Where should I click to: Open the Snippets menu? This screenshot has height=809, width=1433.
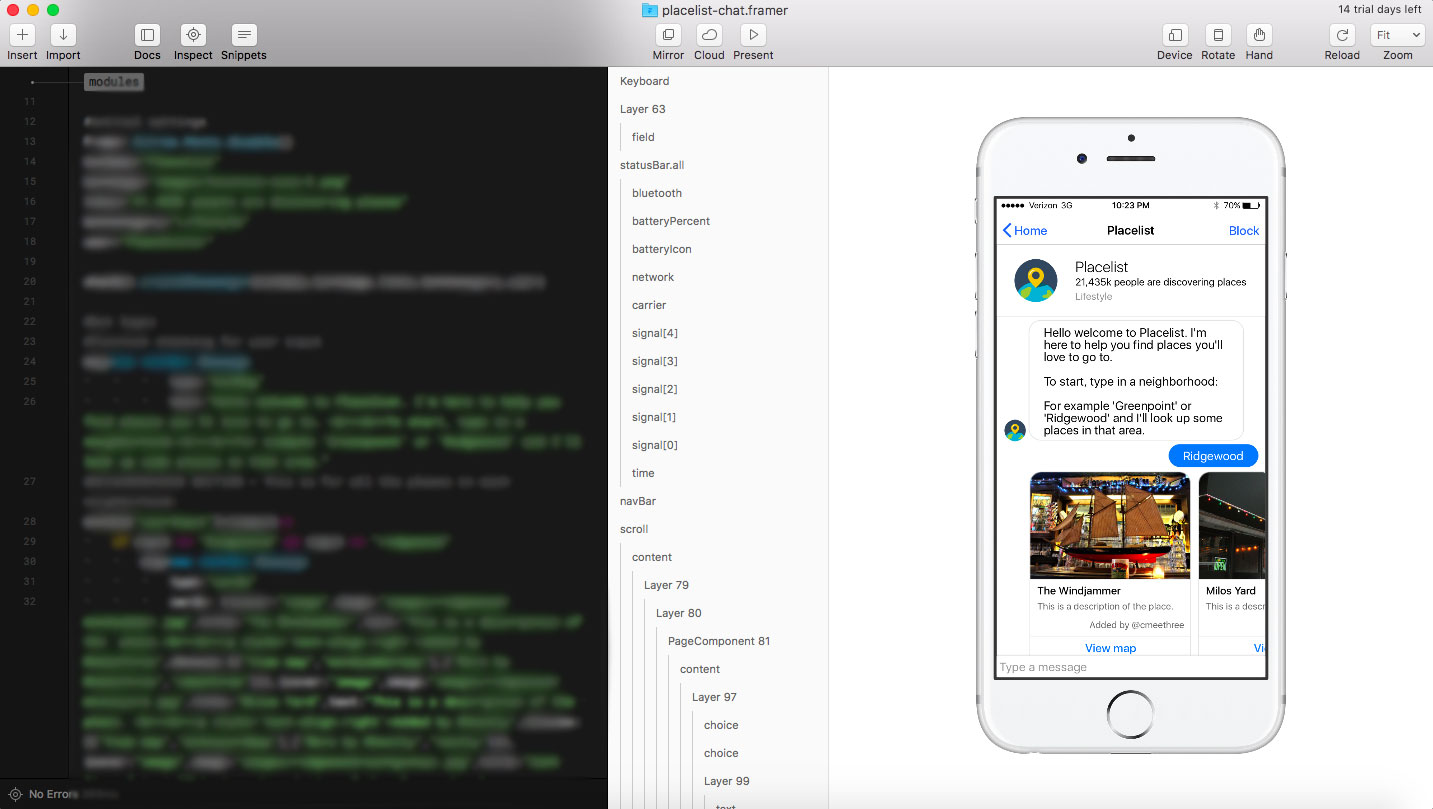[x=244, y=35]
